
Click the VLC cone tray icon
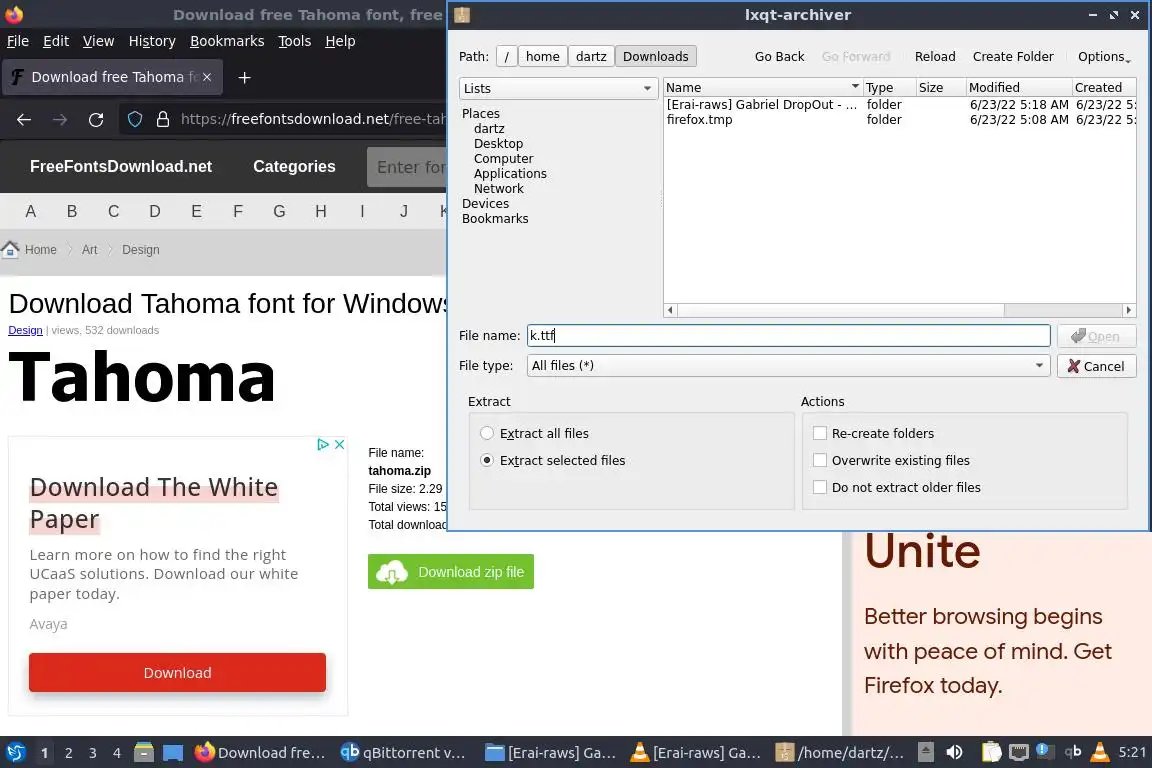pyautogui.click(x=1100, y=751)
